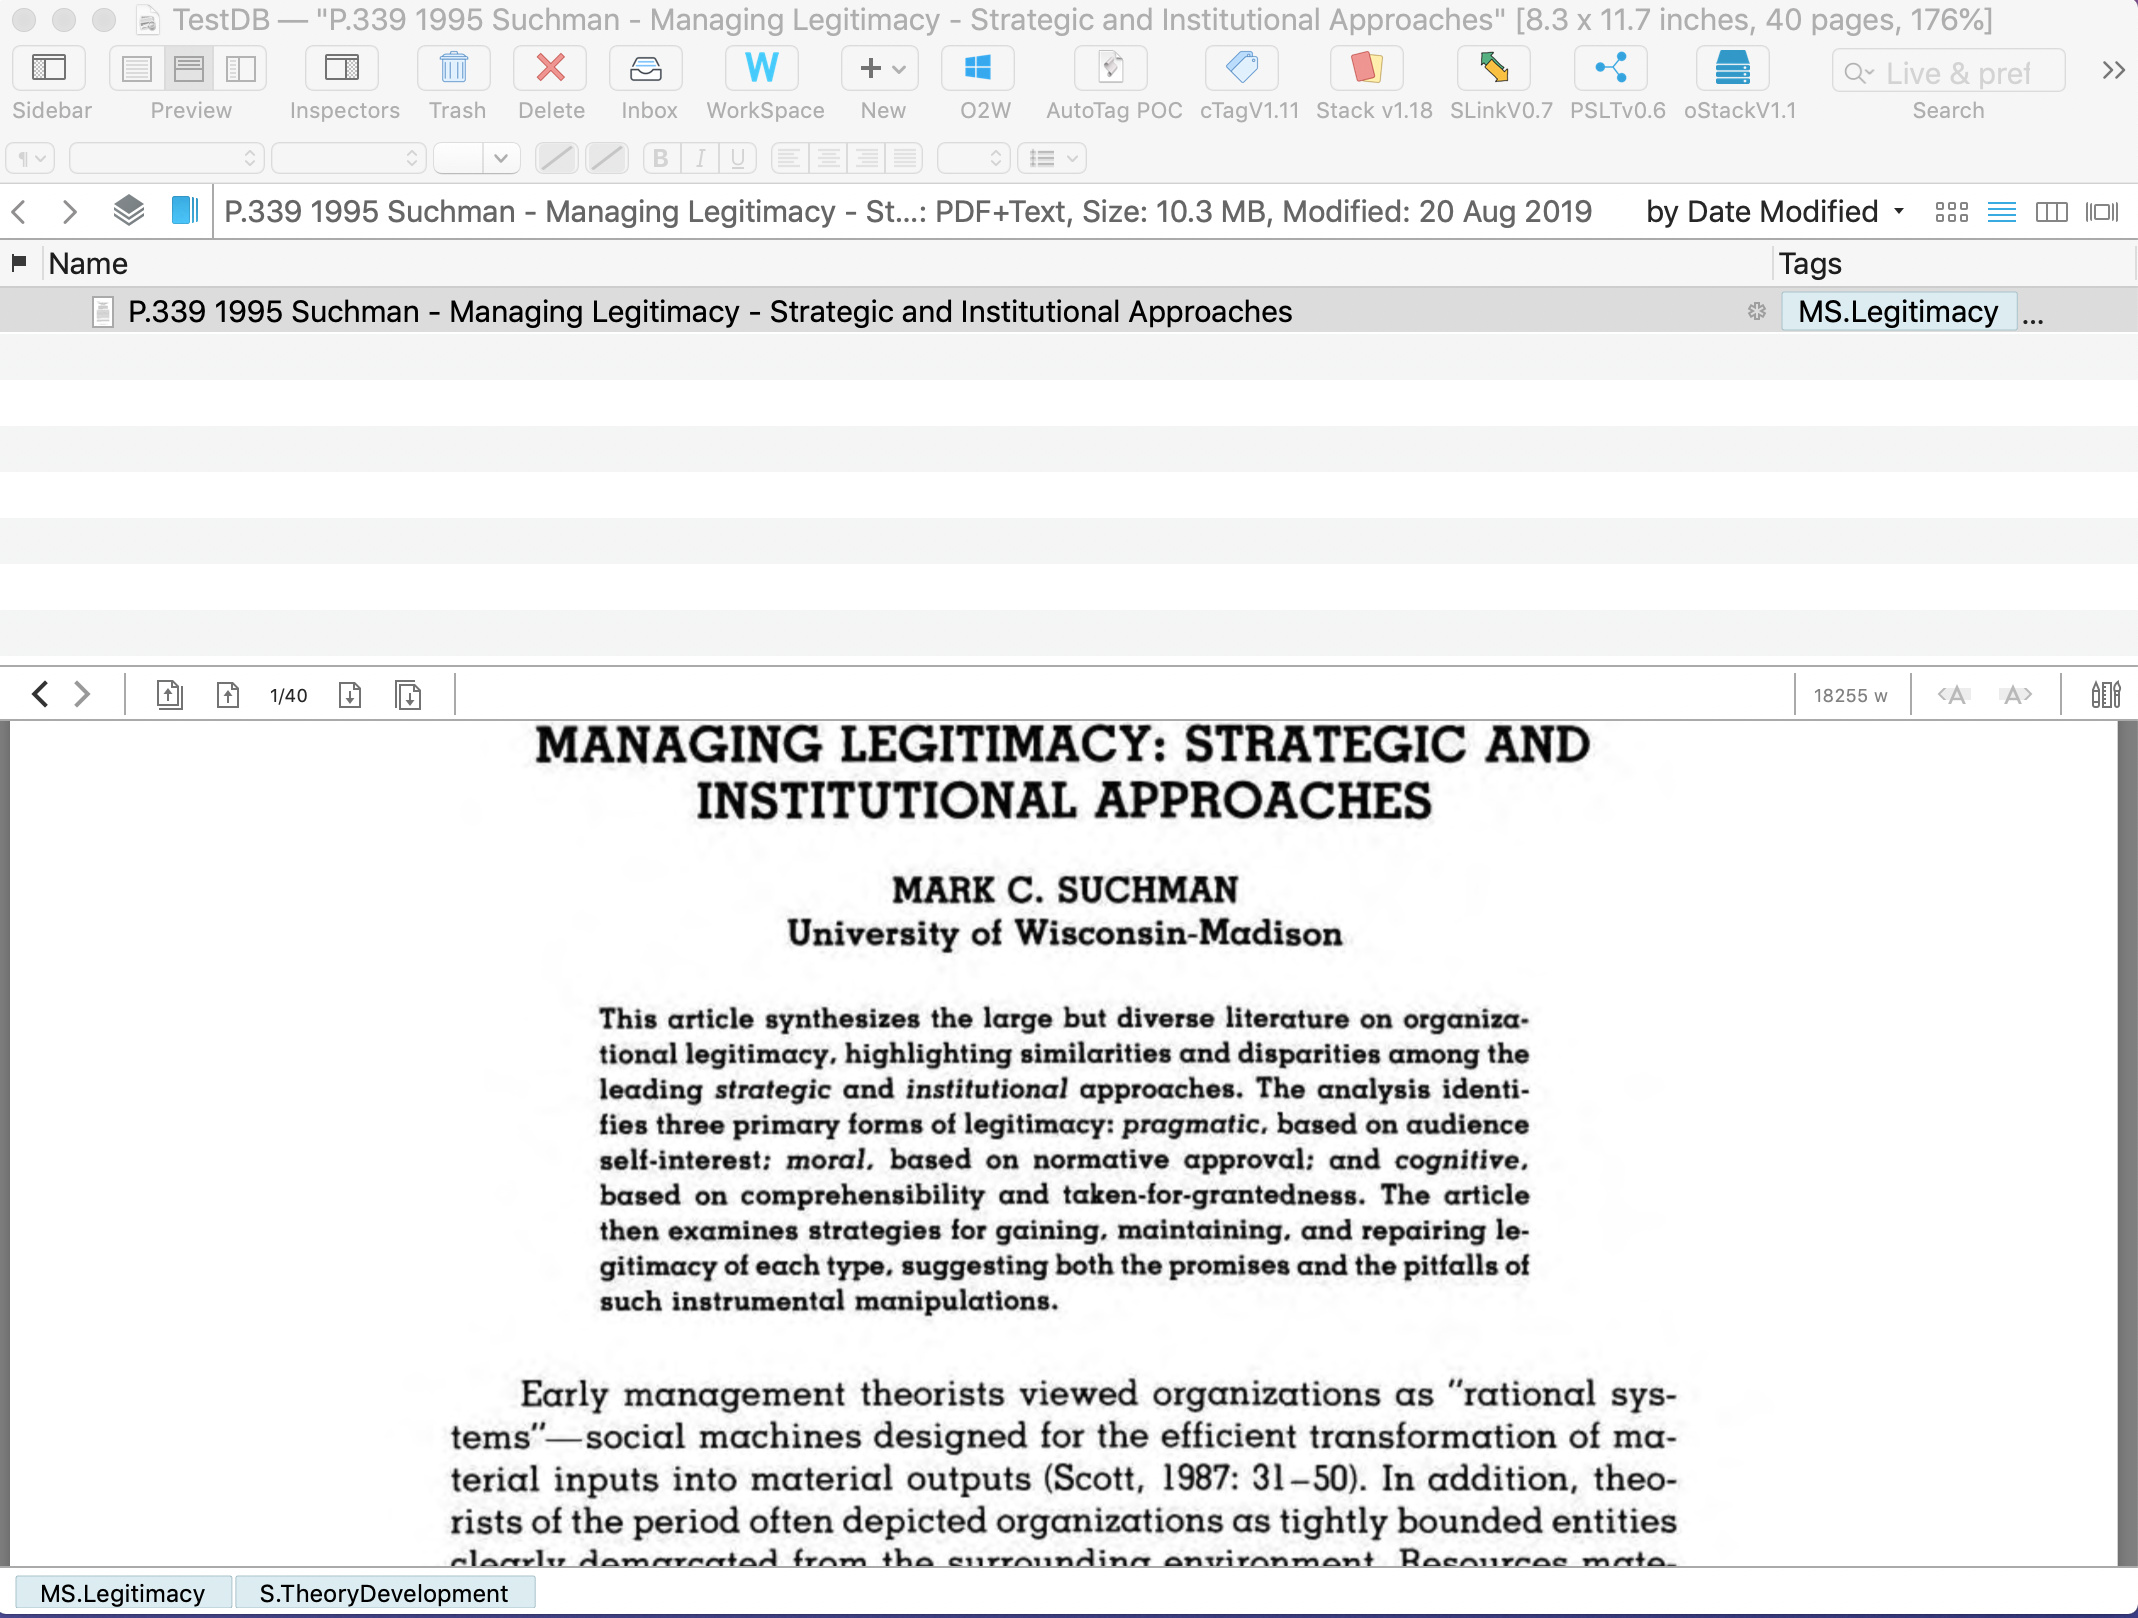Toggle the Sidebar panel button
Viewport: 2138px width, 1618px height.
49,69
